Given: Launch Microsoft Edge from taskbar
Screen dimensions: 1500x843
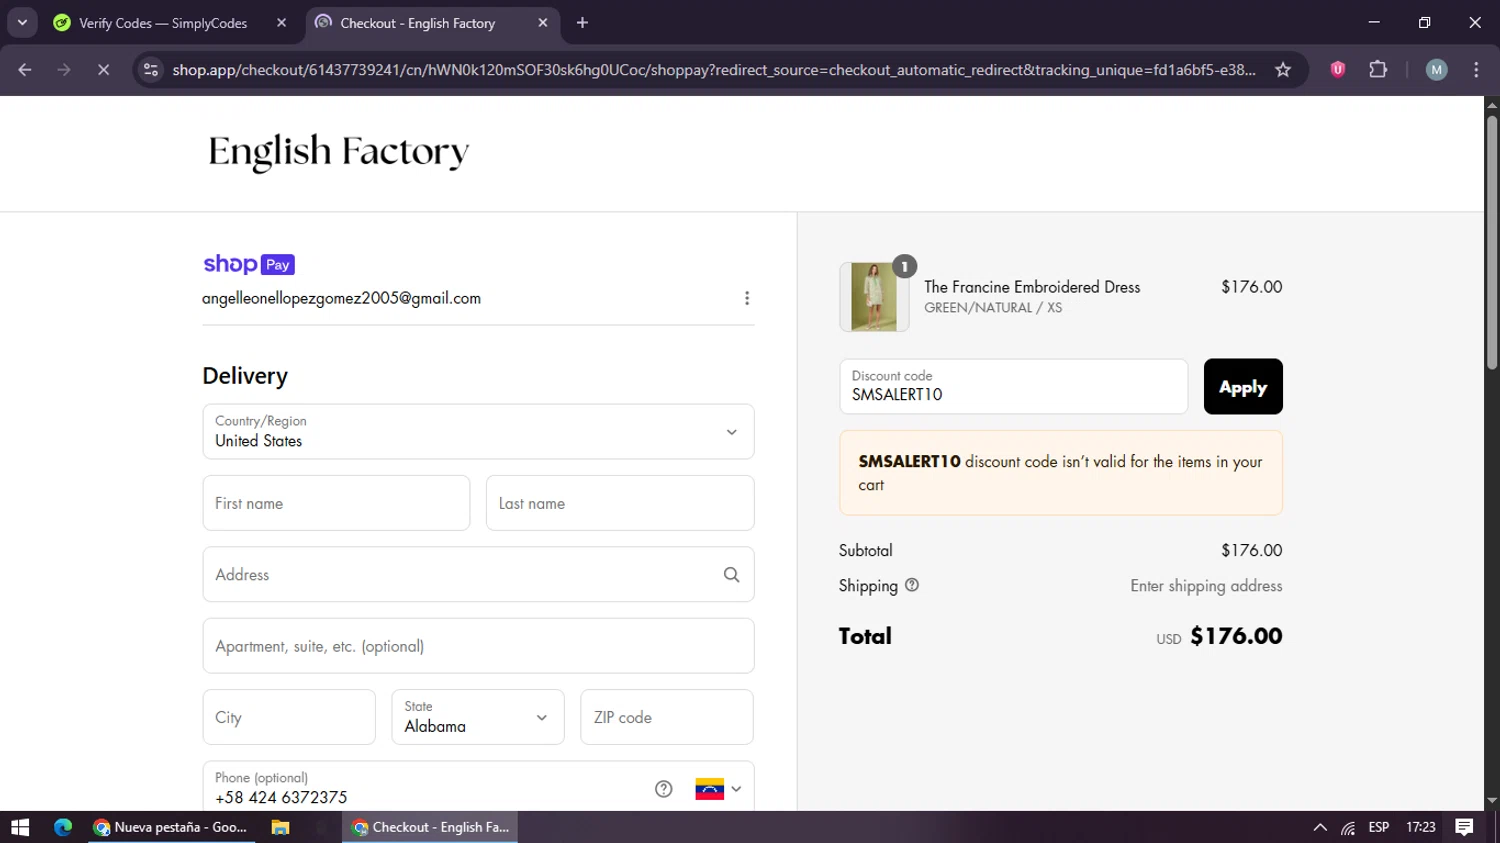Looking at the screenshot, I should pyautogui.click(x=63, y=827).
